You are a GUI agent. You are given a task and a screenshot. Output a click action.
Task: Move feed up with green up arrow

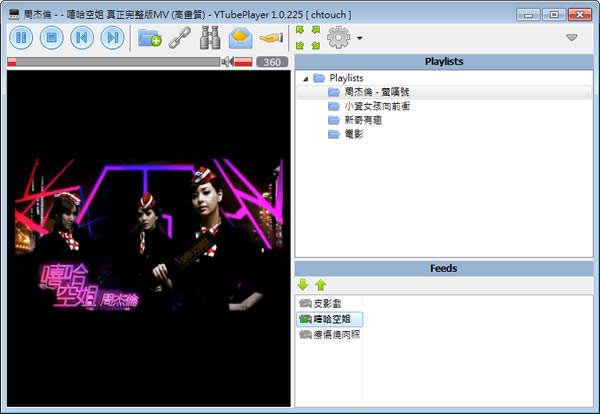tap(321, 285)
